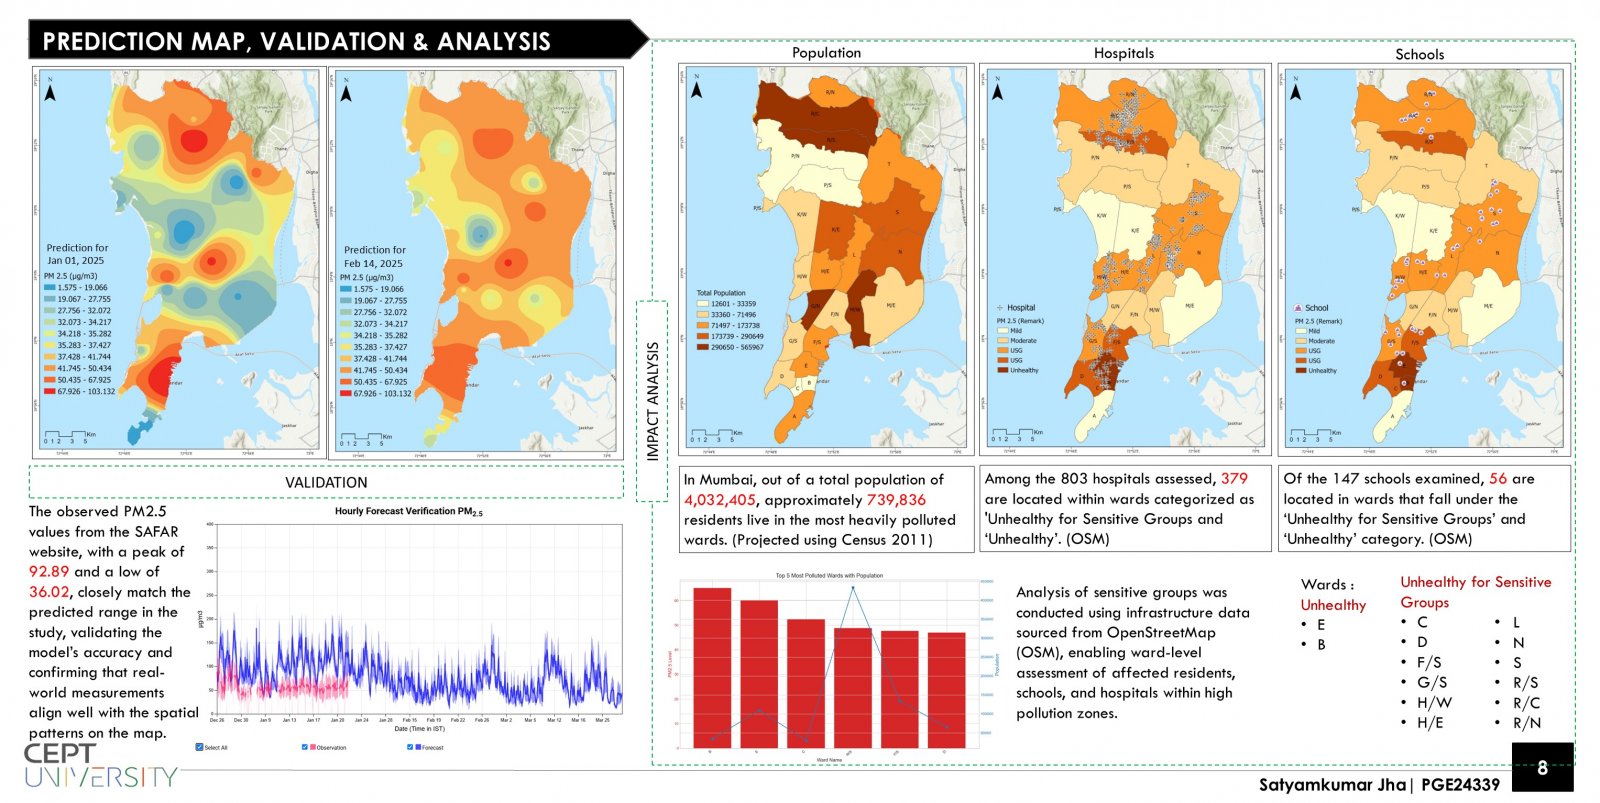Toggle the Select All checkbox under chart
Image resolution: width=1600 pixels, height=803 pixels.
(199, 747)
